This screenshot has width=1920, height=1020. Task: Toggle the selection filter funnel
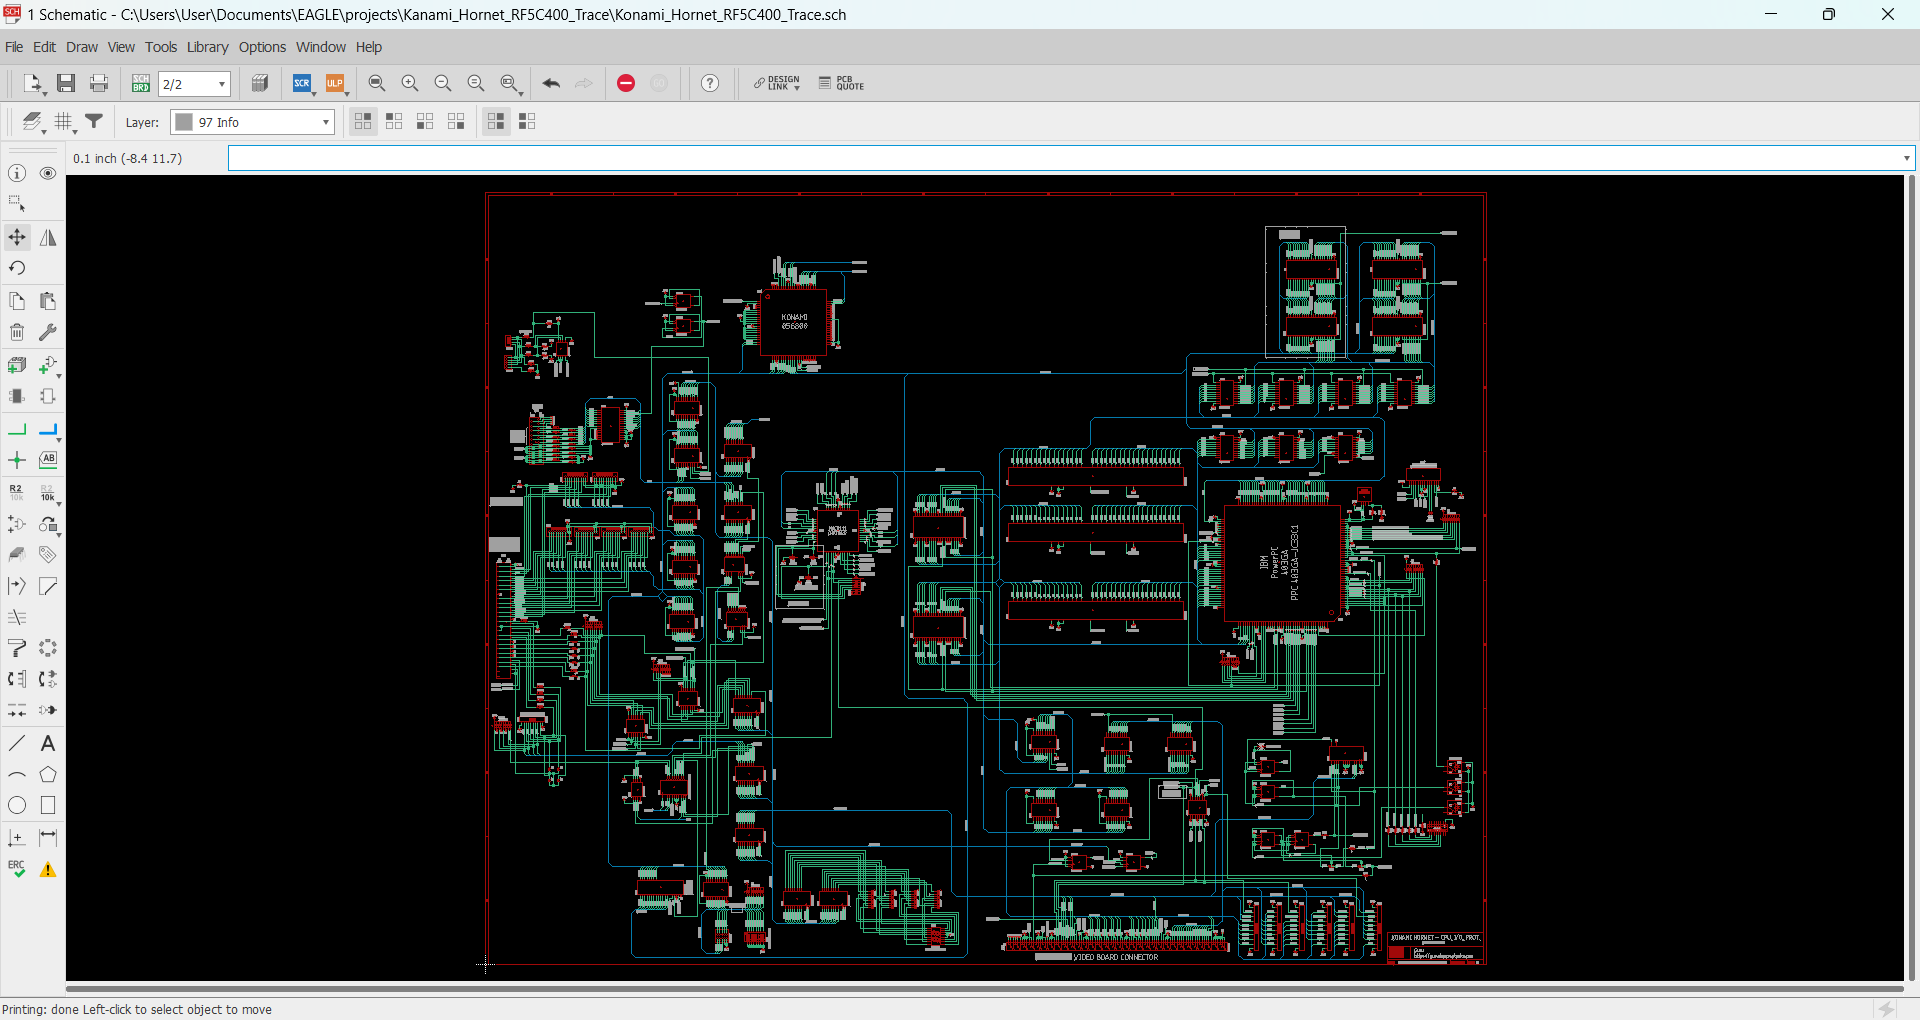click(x=95, y=121)
